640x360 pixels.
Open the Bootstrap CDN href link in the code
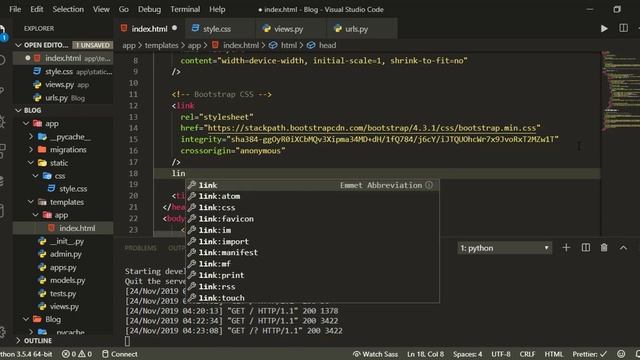[371, 128]
